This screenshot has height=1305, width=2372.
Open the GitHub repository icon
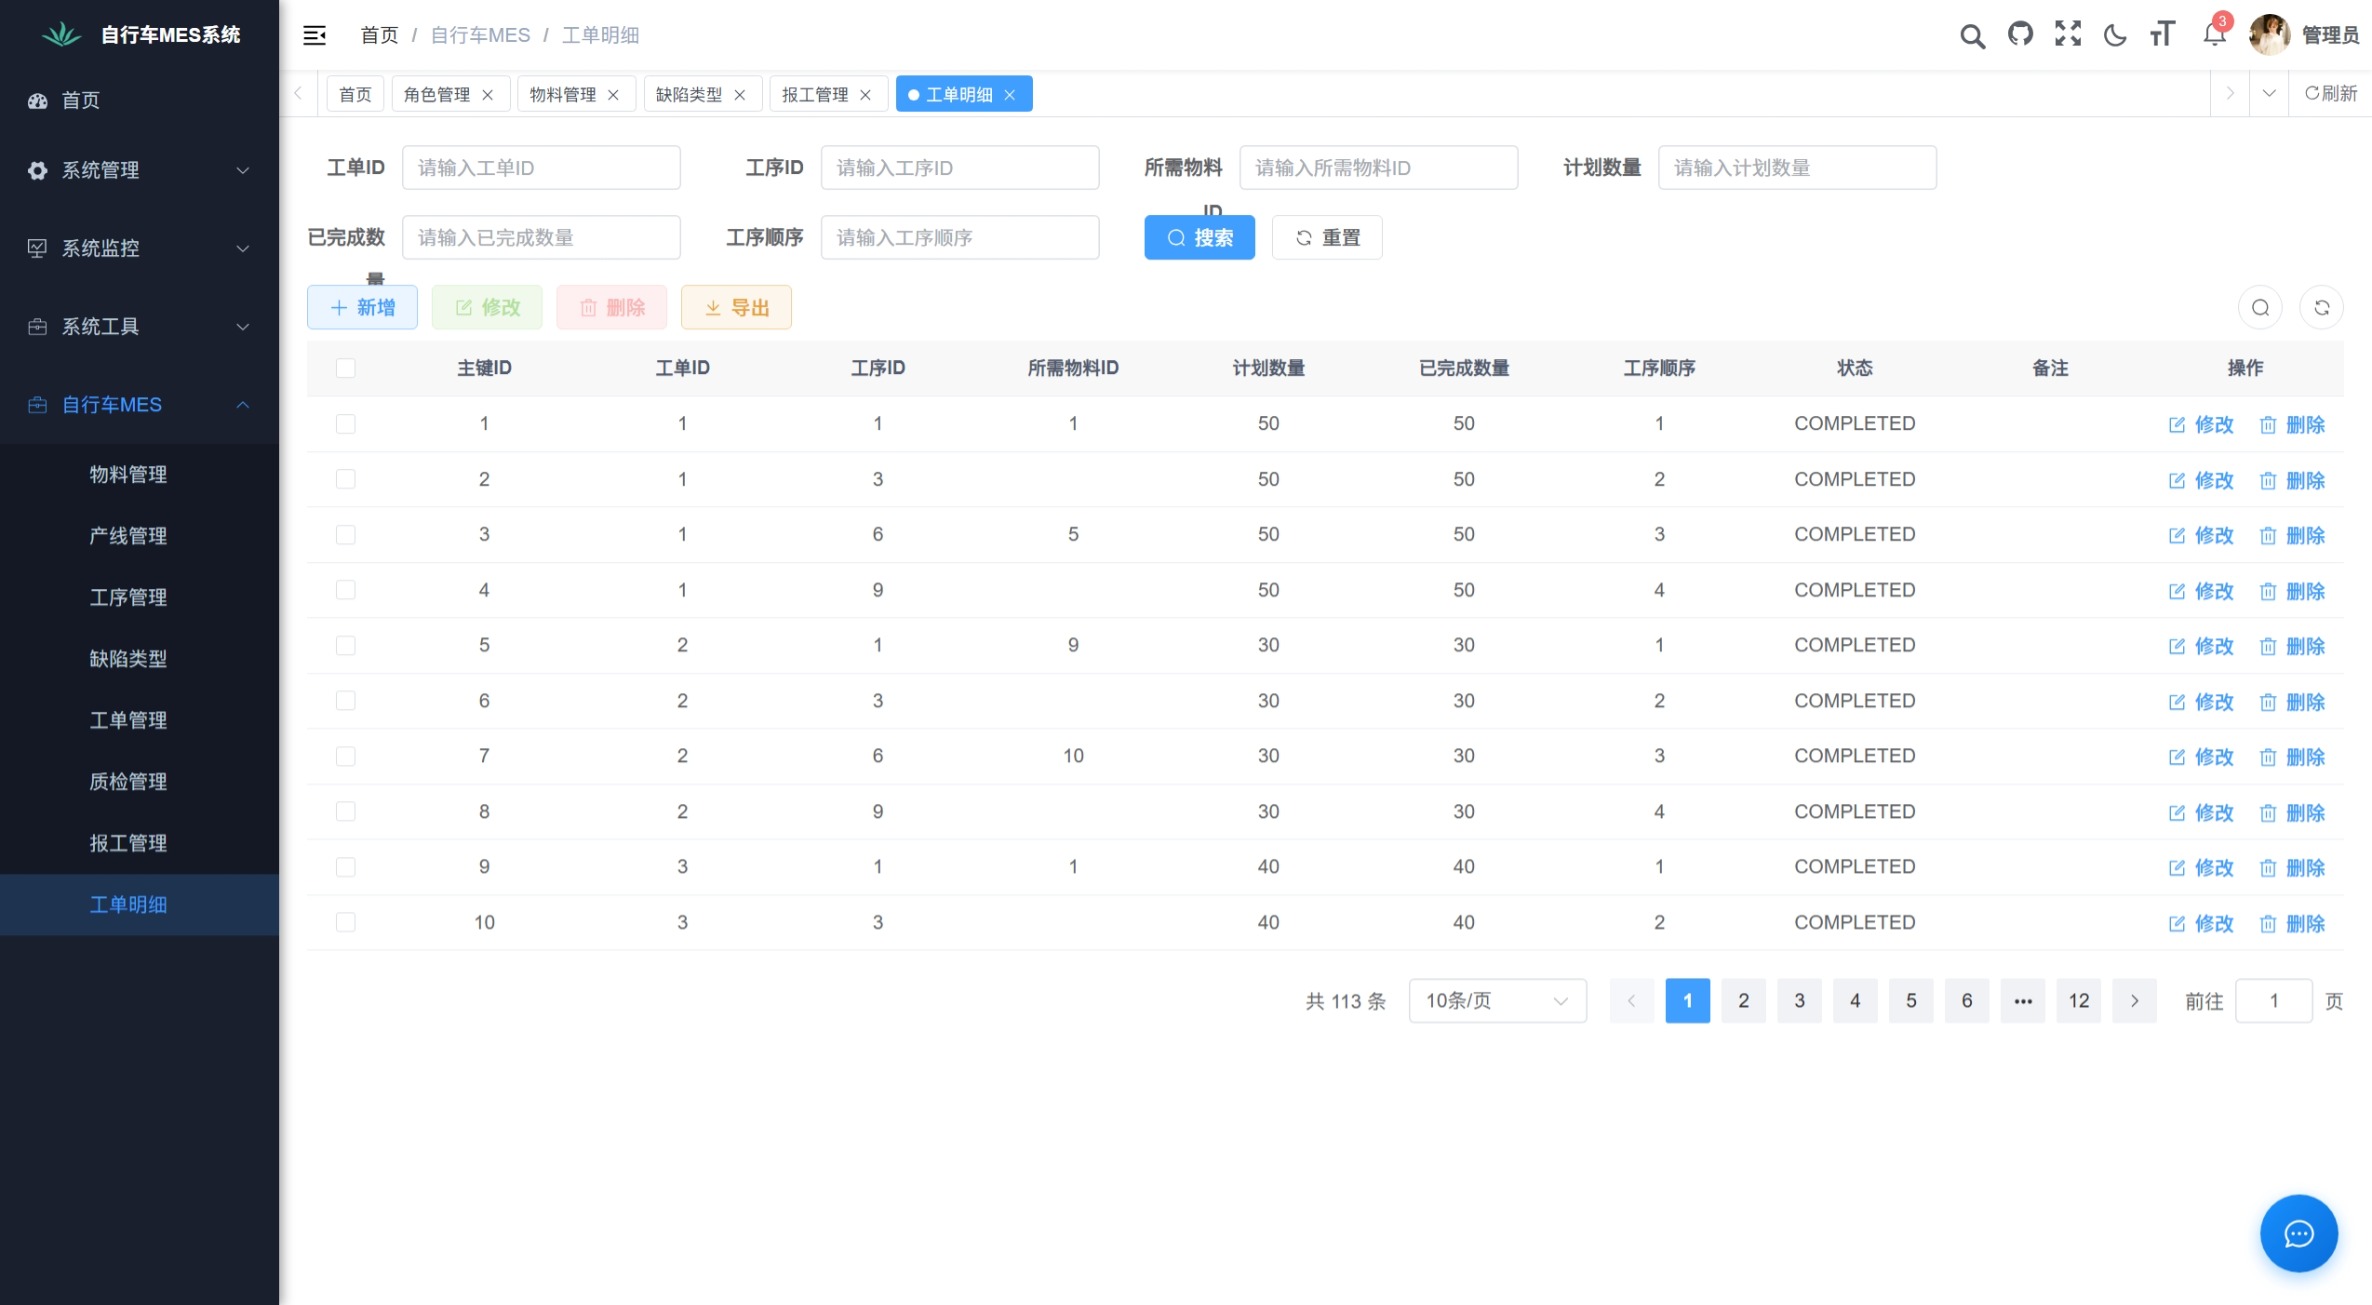tap(2020, 35)
